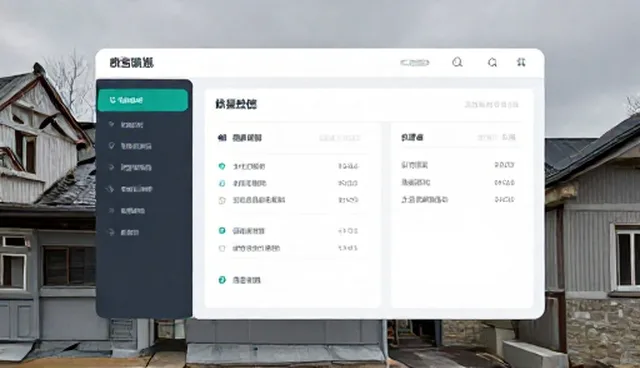Click the magnifying glass search icon in header
Image resolution: width=640 pixels, height=368 pixels.
click(x=457, y=62)
